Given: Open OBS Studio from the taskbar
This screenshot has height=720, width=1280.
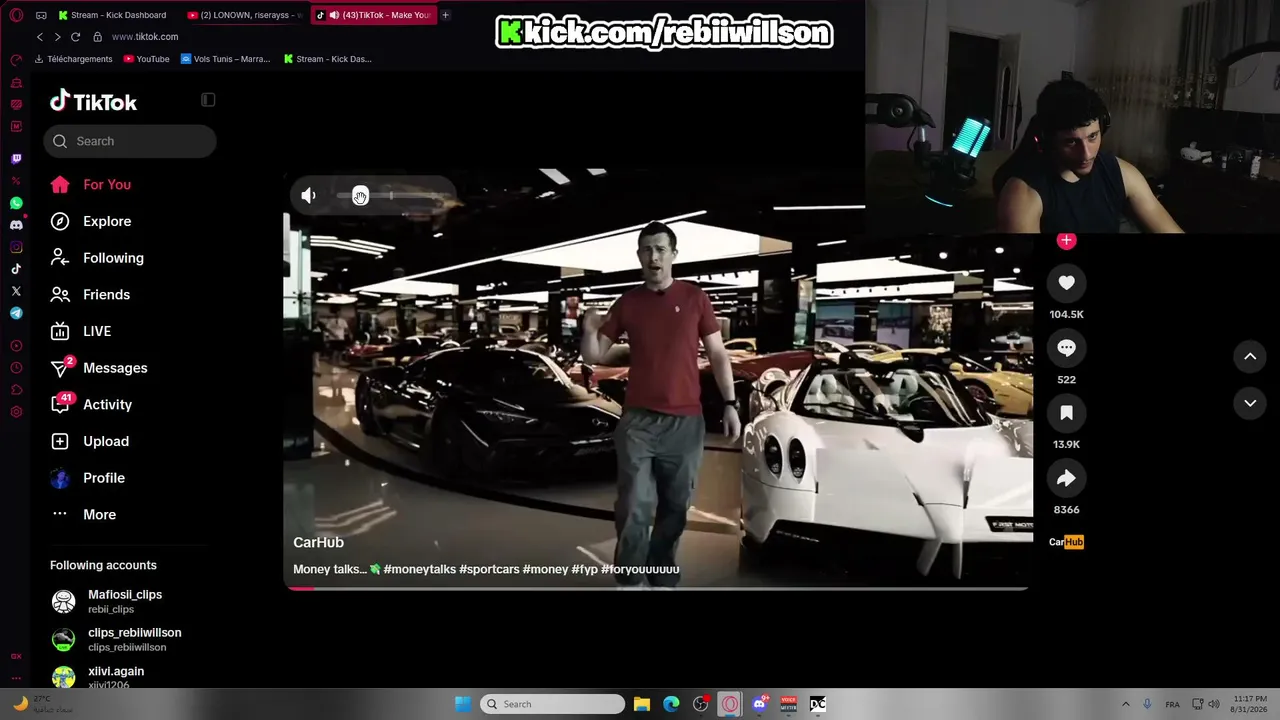Looking at the screenshot, I should tap(701, 704).
